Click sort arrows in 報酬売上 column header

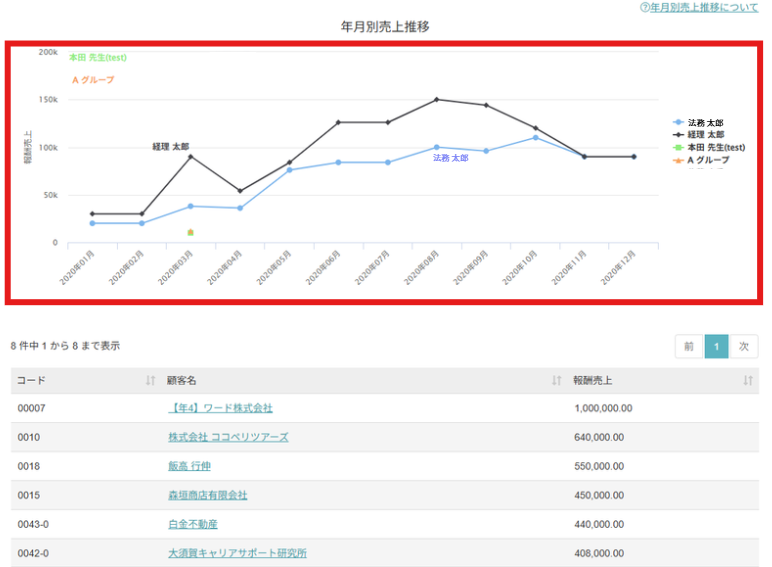(x=747, y=380)
